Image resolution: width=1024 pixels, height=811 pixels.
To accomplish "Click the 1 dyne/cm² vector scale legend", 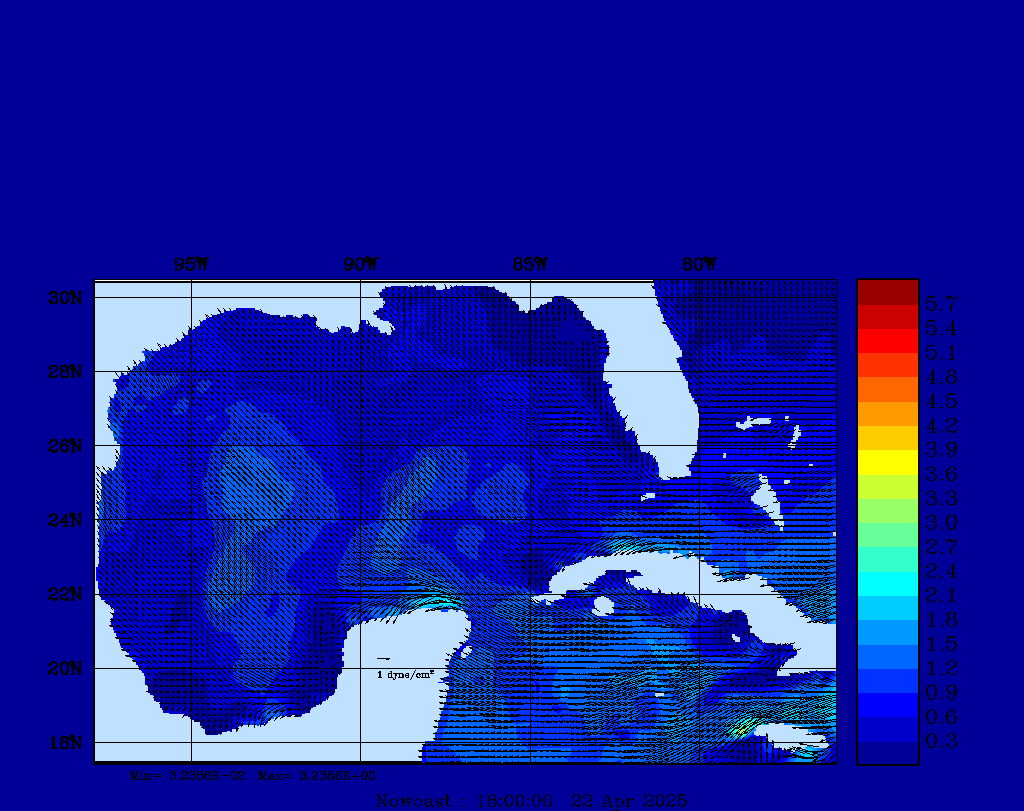I will (404, 675).
